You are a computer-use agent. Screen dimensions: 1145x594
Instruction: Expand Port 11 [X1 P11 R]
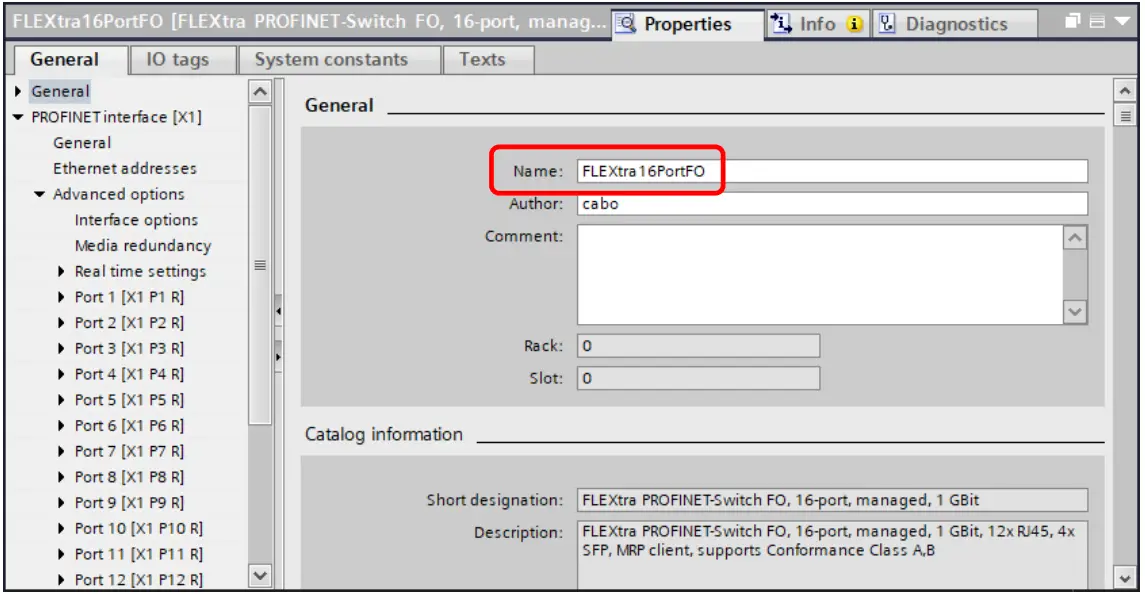pyautogui.click(x=61, y=555)
